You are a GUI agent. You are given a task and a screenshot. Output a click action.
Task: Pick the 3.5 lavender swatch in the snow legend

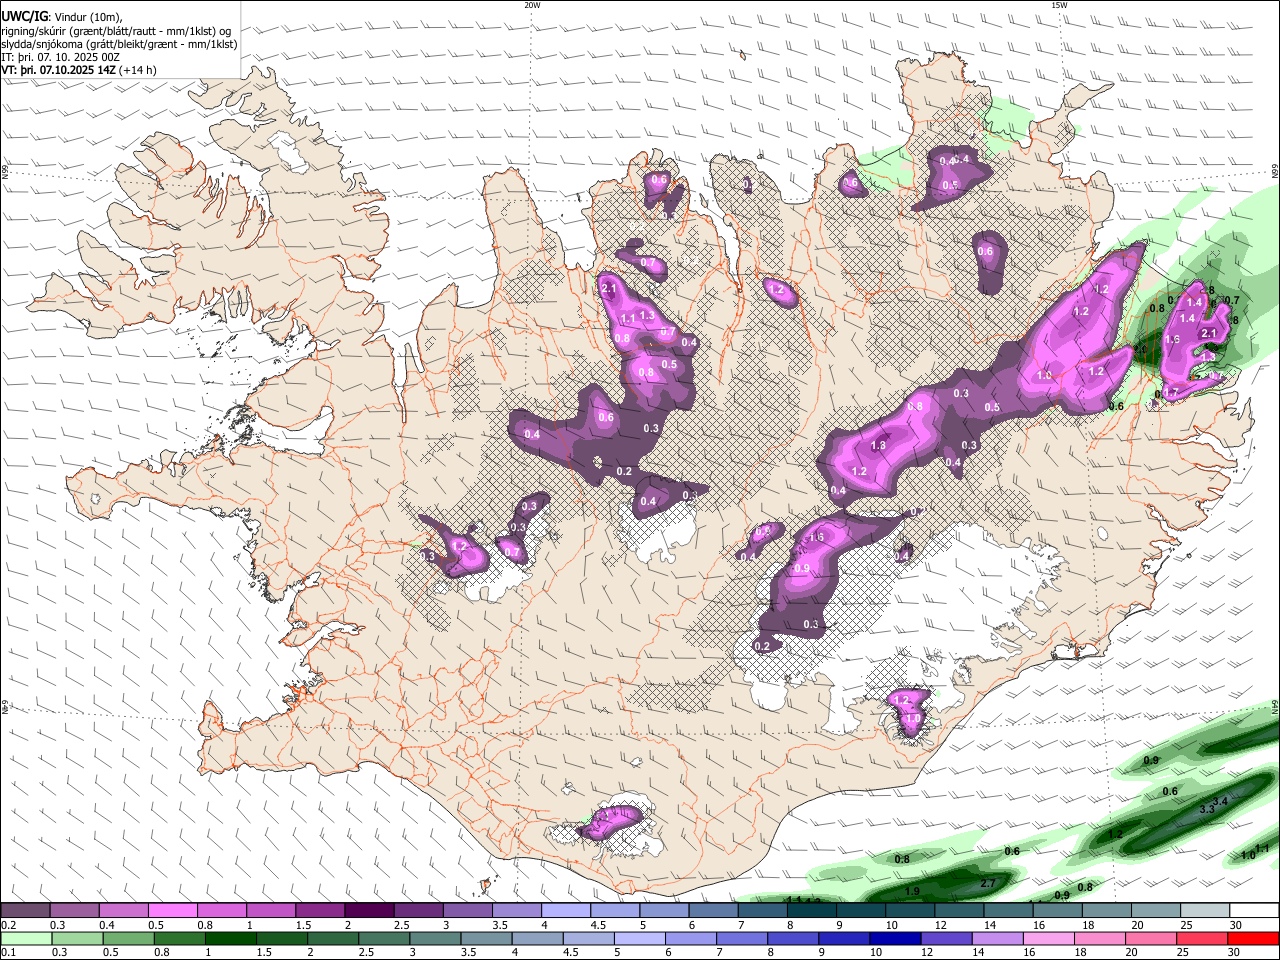click(517, 911)
